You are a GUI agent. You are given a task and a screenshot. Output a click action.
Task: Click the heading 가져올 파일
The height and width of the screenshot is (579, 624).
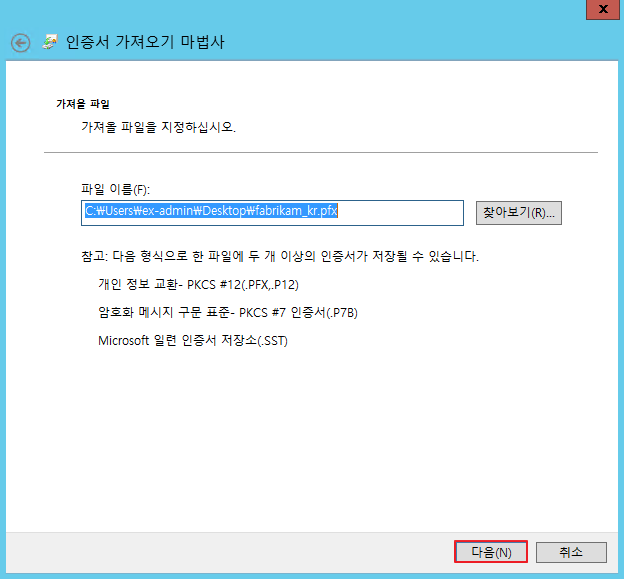[x=83, y=104]
